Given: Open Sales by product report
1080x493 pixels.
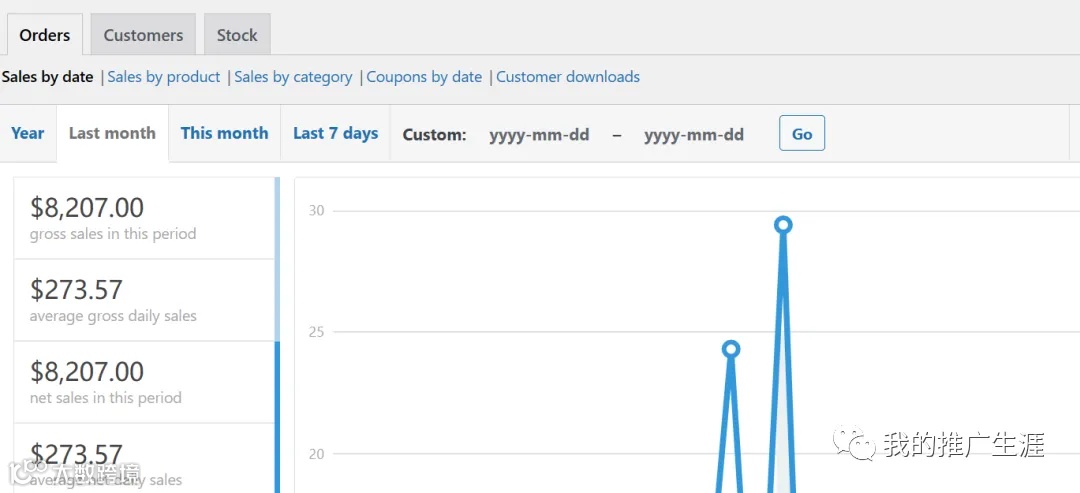Looking at the screenshot, I should [164, 76].
